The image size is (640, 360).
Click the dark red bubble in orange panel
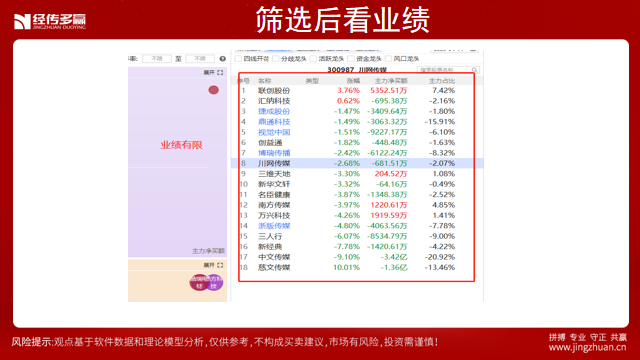(198, 282)
